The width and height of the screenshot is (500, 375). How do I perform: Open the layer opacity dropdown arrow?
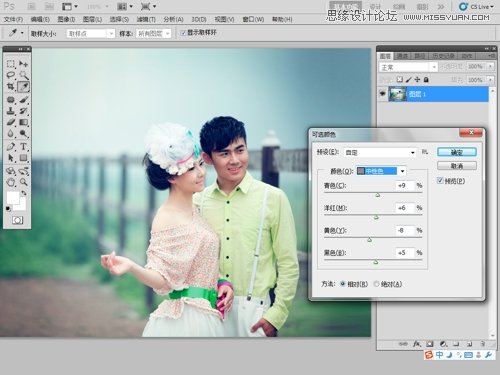(490, 67)
